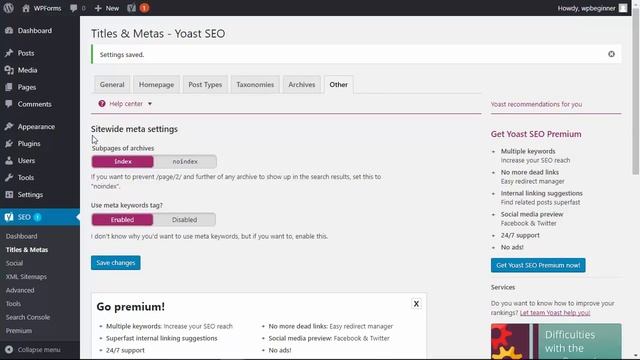Click the page vertical scrollbar
Viewport: 640px width, 360px height.
636,93
